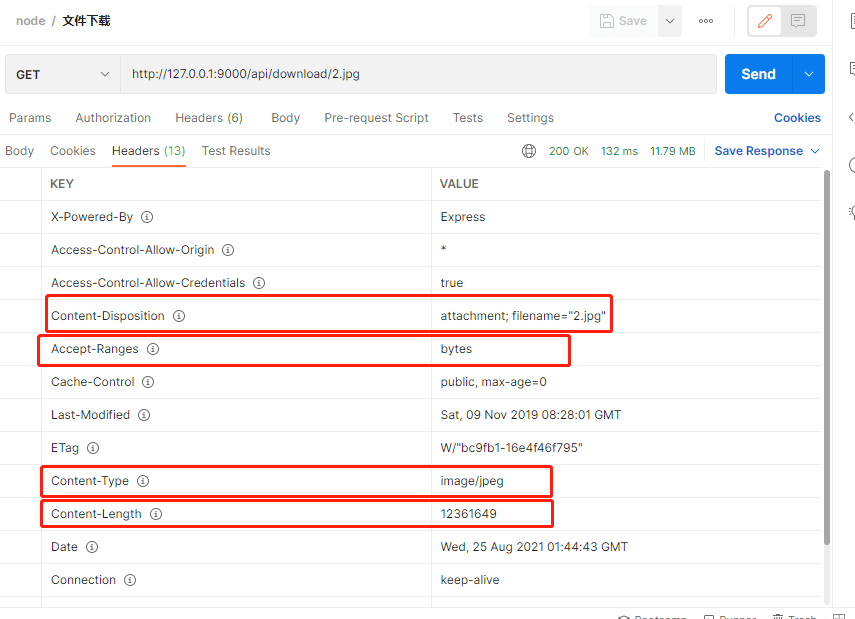Click info icon next to Date
Screen dimensions: 855x619
(92, 547)
